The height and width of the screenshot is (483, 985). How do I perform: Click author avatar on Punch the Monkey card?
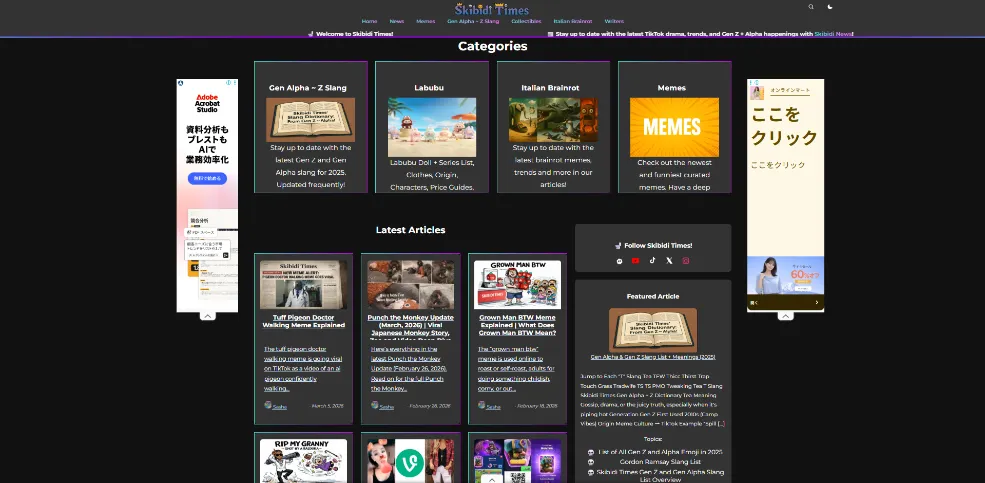pos(374,405)
